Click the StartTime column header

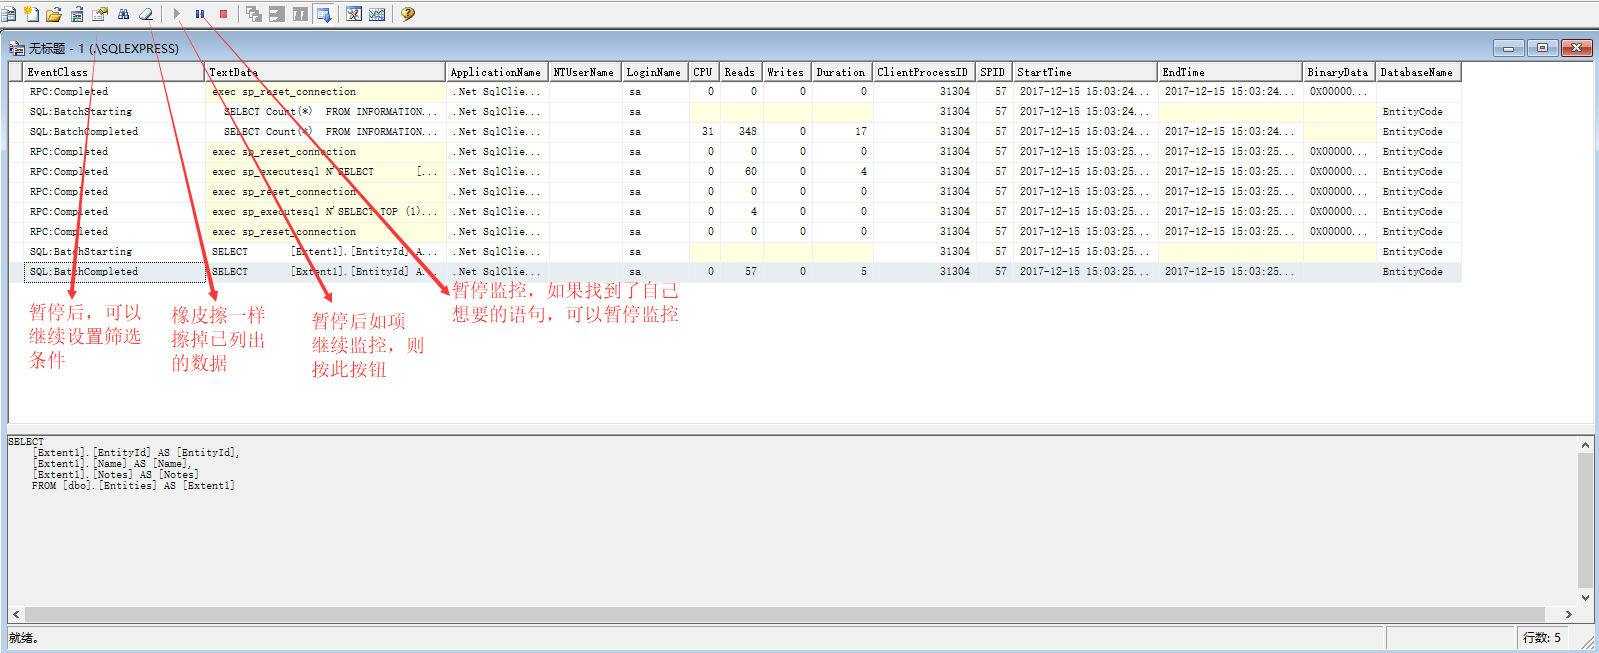coord(1085,72)
